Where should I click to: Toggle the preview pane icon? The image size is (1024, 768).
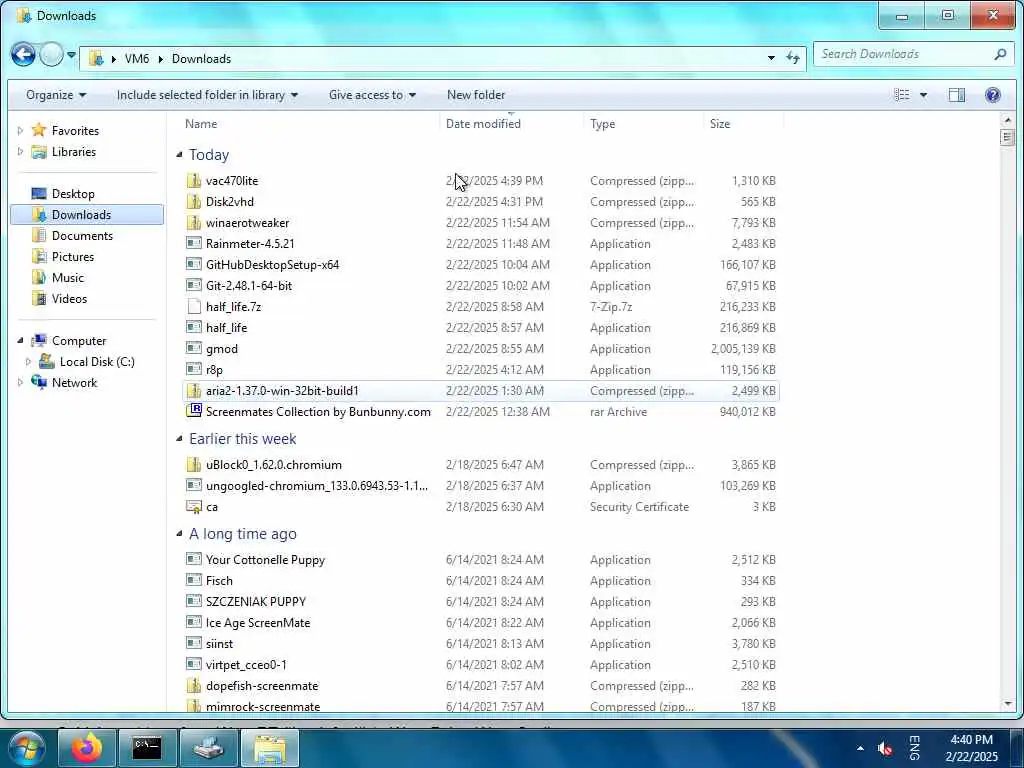click(957, 95)
